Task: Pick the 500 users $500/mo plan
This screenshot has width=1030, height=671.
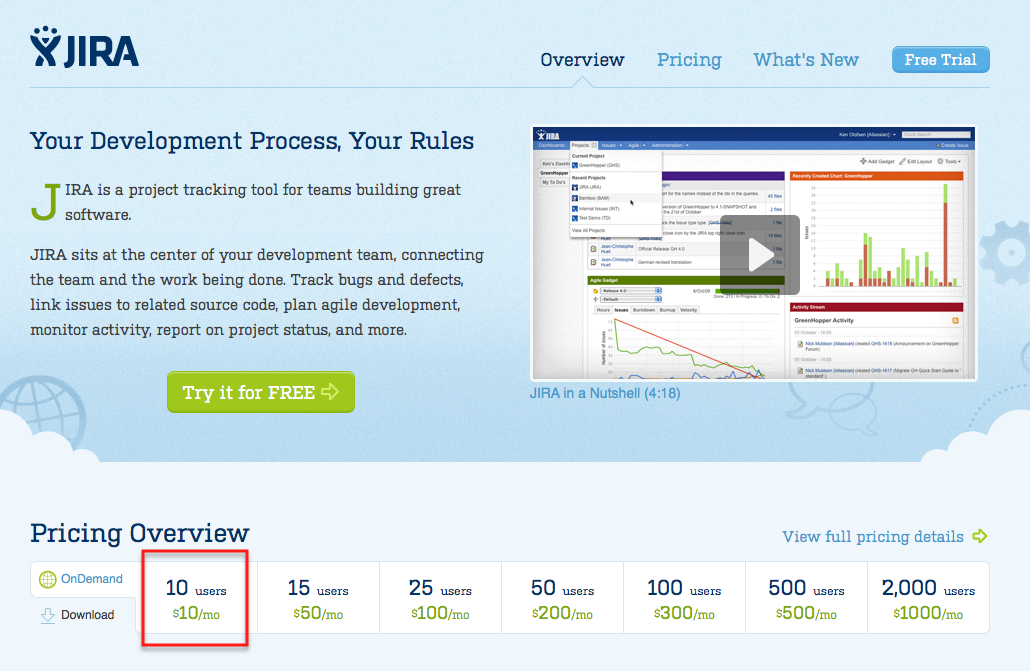Action: click(x=806, y=598)
